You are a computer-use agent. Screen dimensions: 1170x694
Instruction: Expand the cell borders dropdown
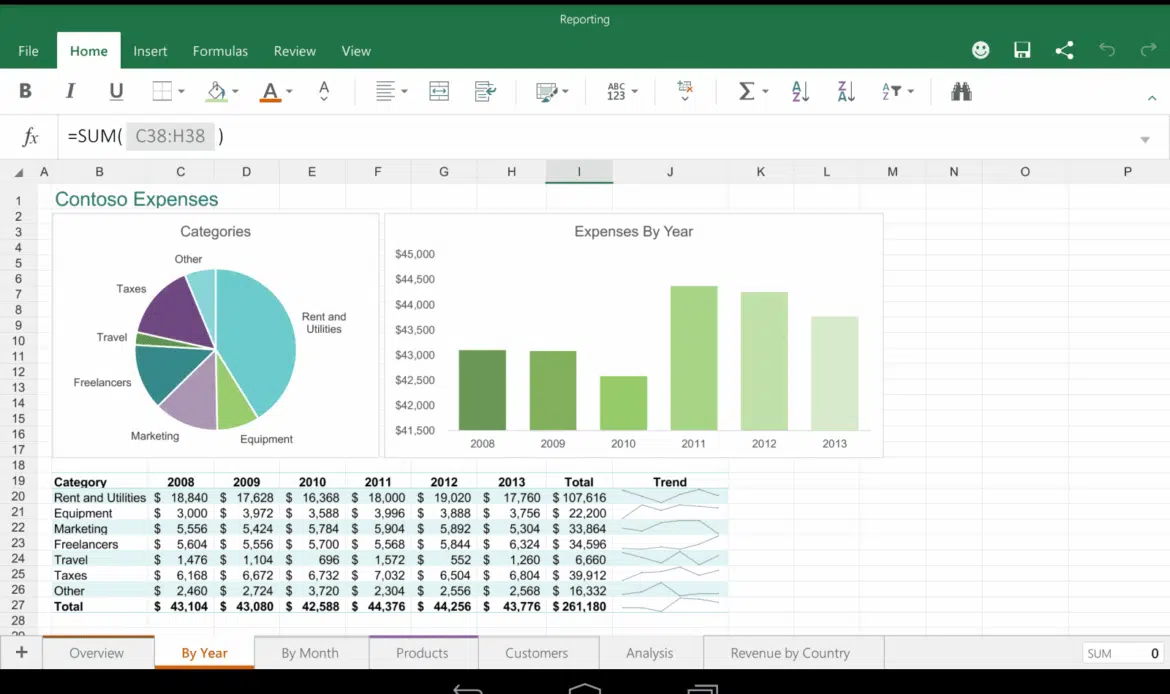pos(181,92)
